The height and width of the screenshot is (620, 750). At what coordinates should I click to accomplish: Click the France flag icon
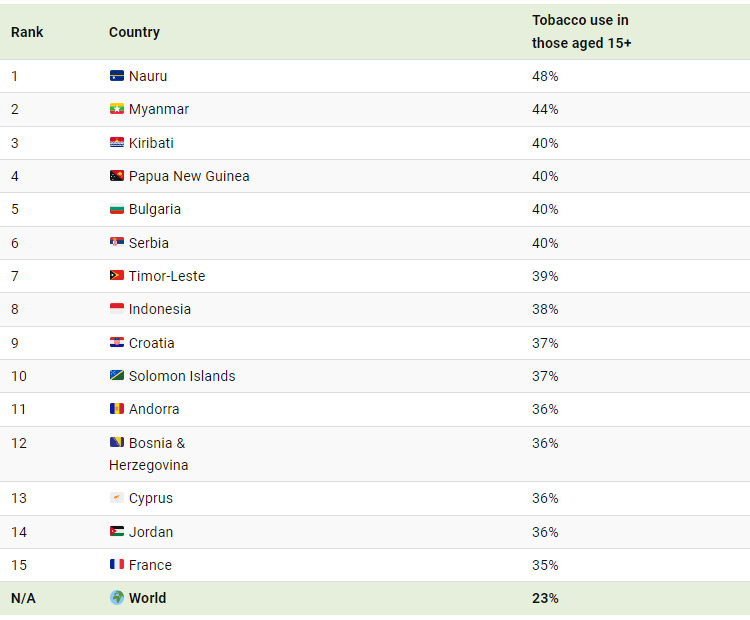click(116, 565)
